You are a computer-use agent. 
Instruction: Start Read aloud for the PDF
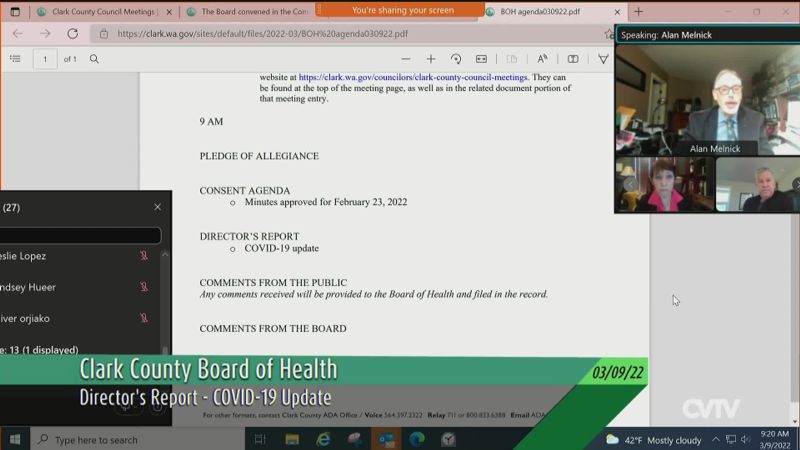point(542,59)
